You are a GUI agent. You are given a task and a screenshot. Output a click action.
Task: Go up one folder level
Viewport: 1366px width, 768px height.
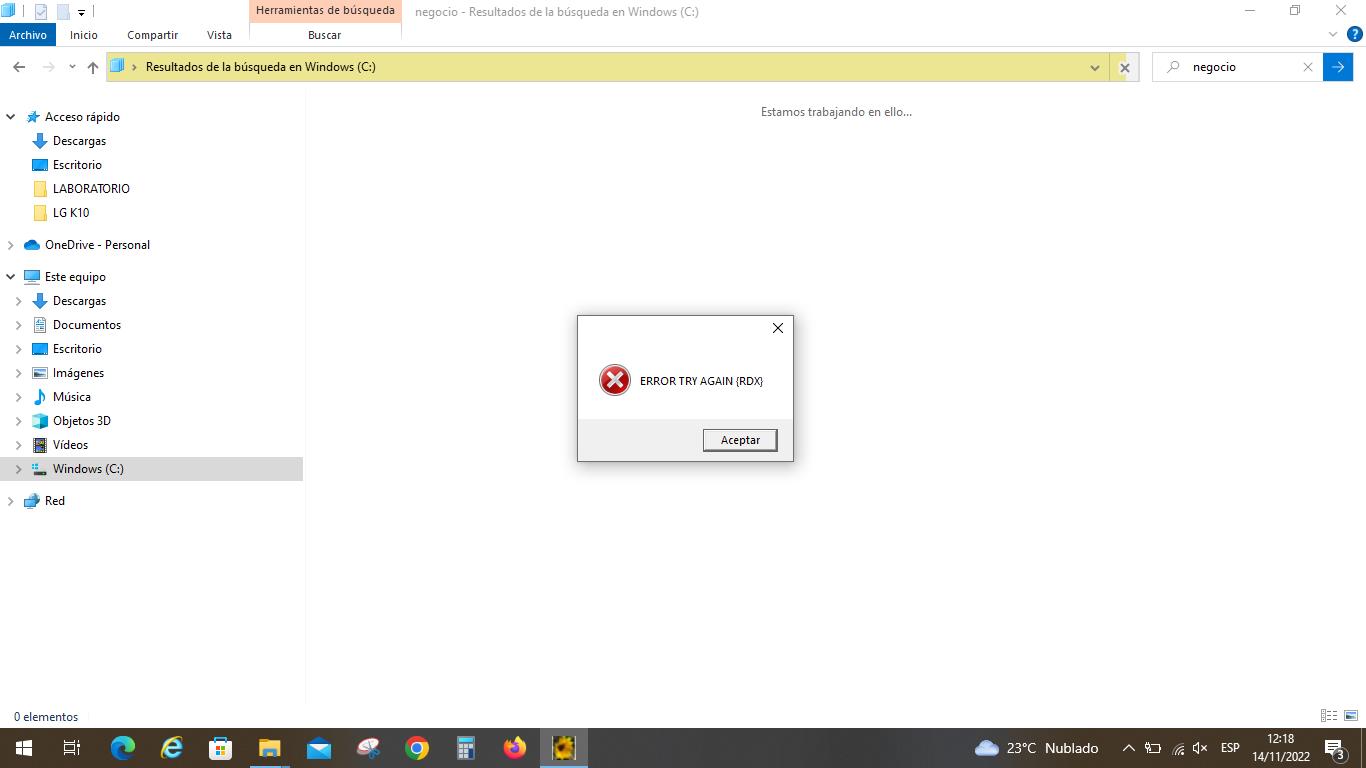tap(93, 67)
